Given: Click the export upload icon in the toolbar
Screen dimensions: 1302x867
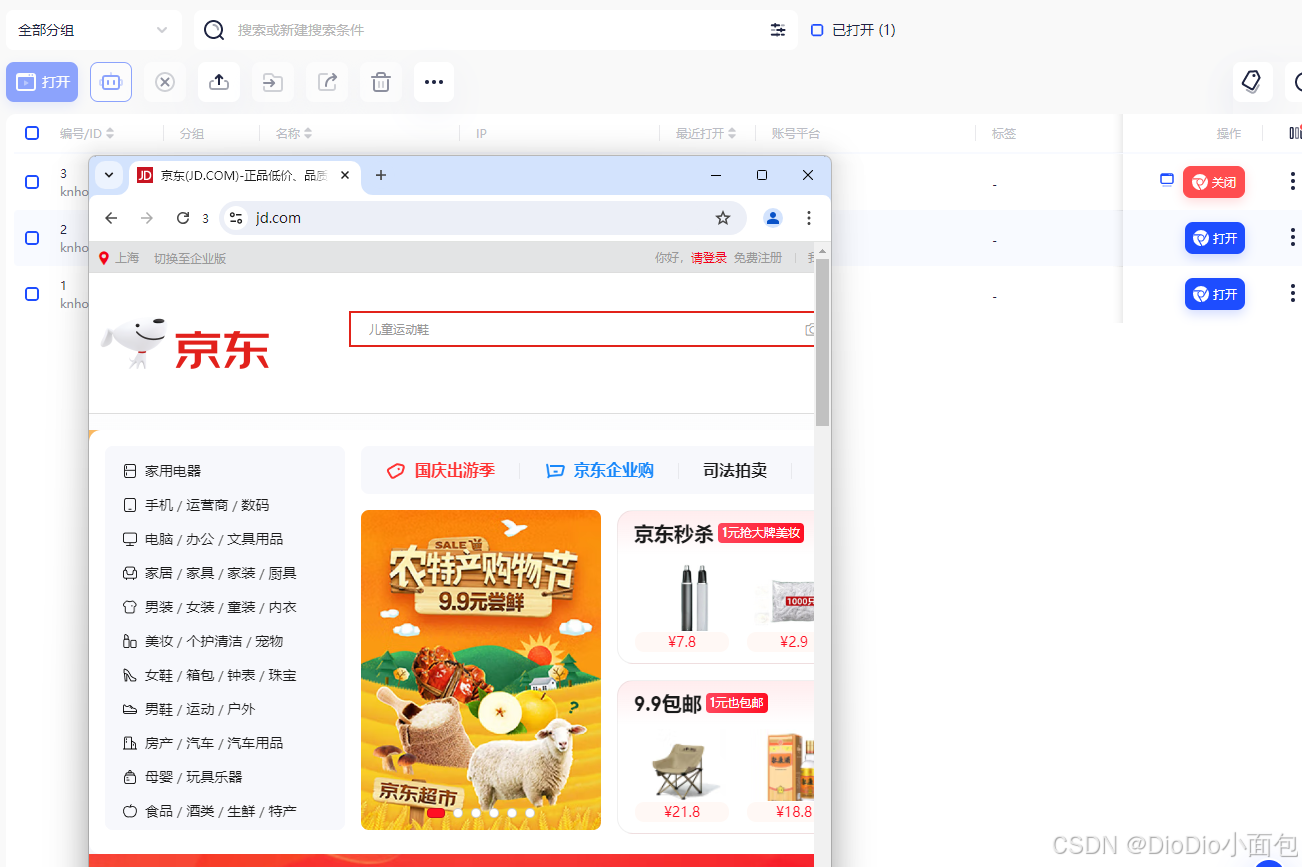Looking at the screenshot, I should click(218, 82).
